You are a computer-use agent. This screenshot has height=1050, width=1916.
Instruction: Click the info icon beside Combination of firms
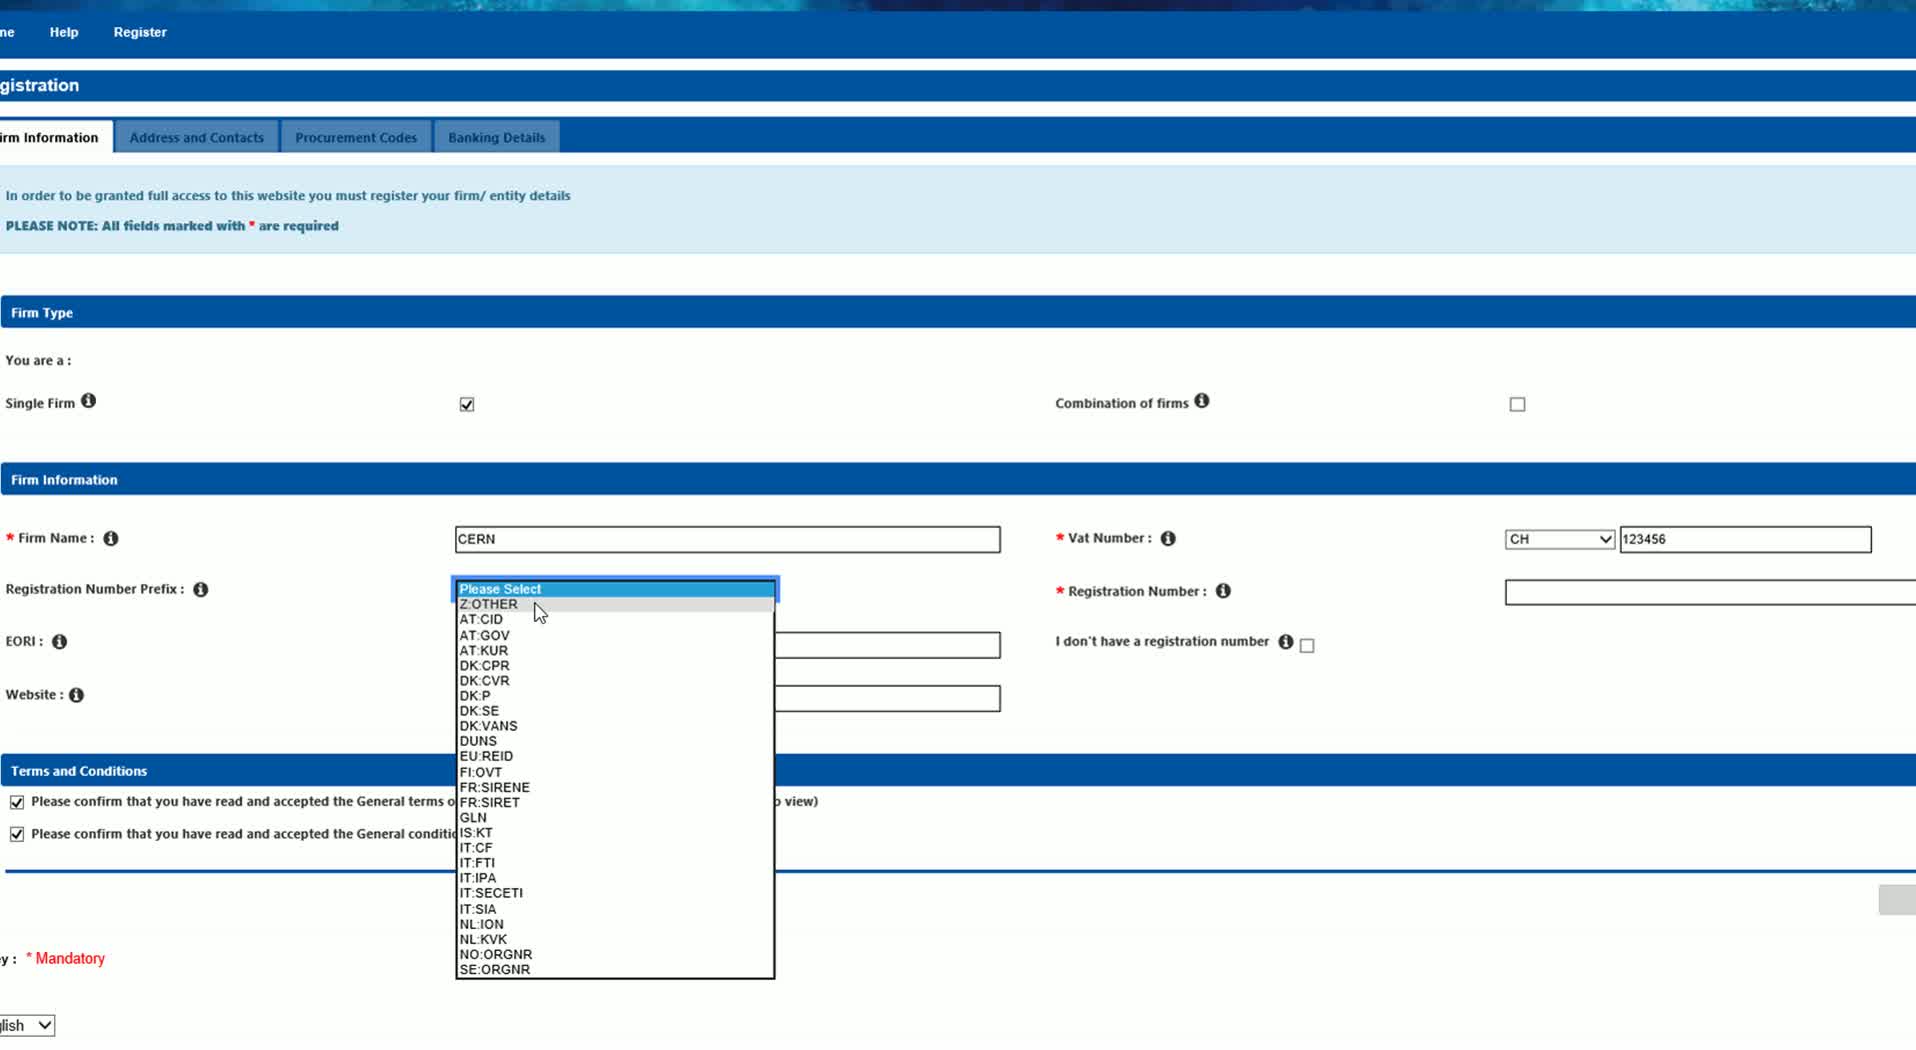tap(1201, 401)
